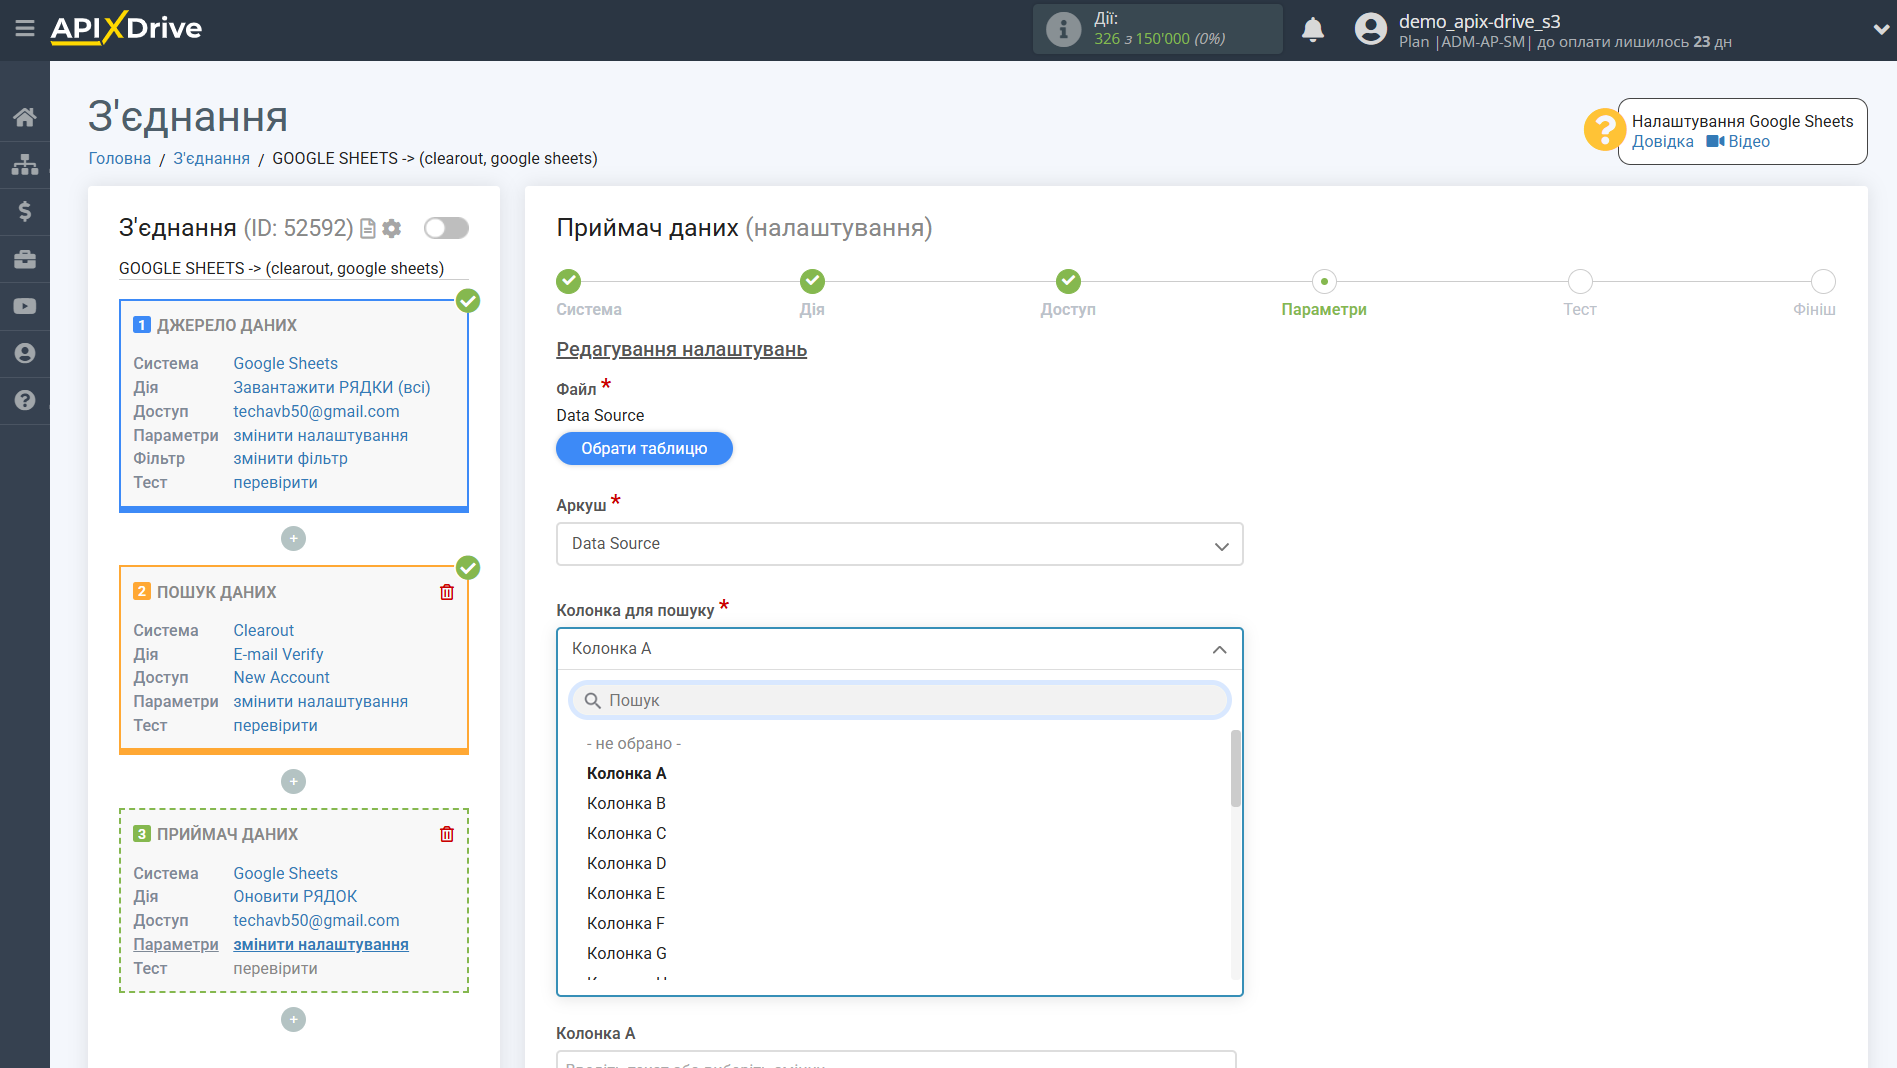Delete the data receiver block with trash icon
The width and height of the screenshot is (1897, 1068).
tap(447, 834)
